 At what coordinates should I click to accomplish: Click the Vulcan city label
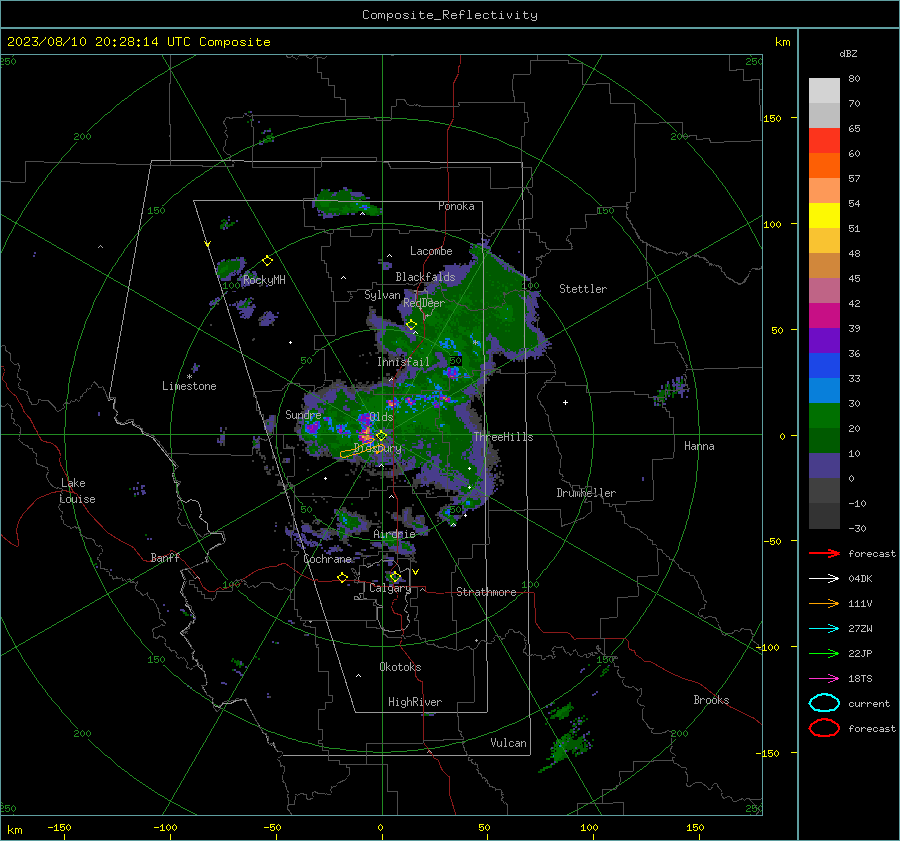[x=509, y=743]
